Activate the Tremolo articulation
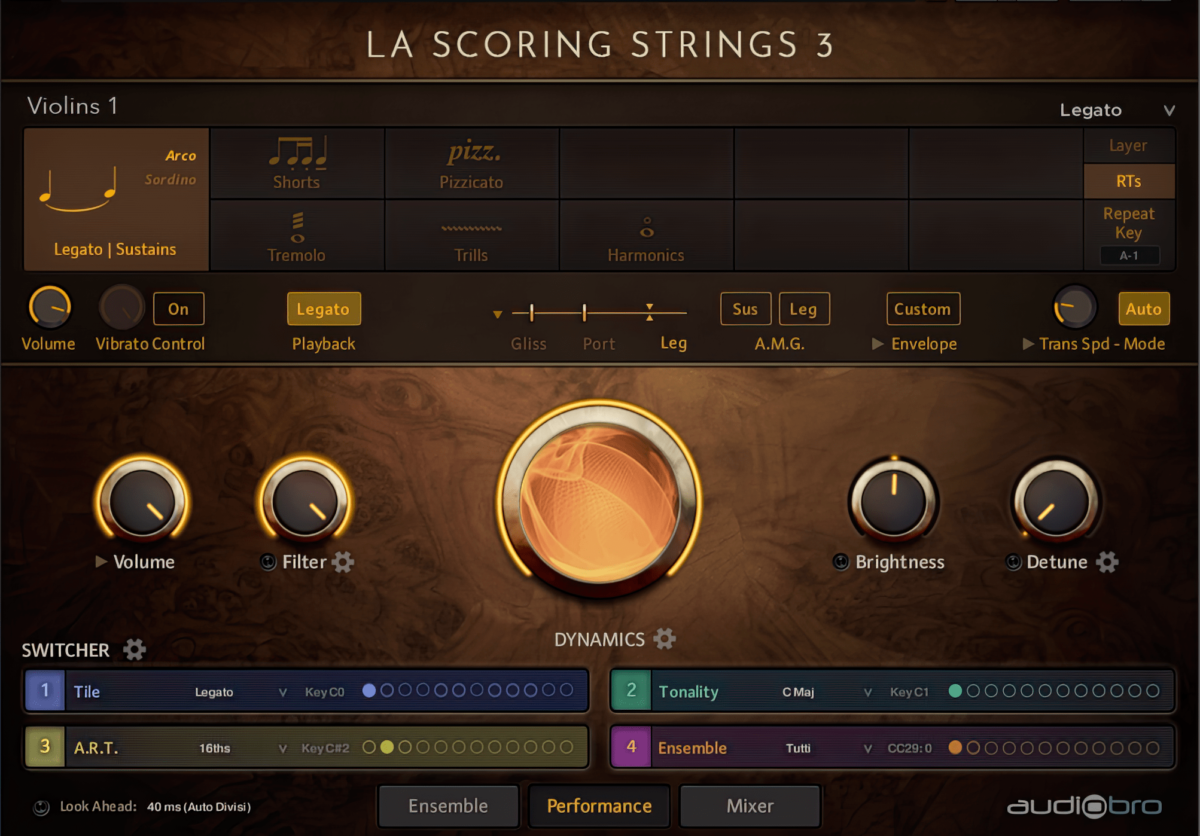1200x836 pixels. pos(296,235)
